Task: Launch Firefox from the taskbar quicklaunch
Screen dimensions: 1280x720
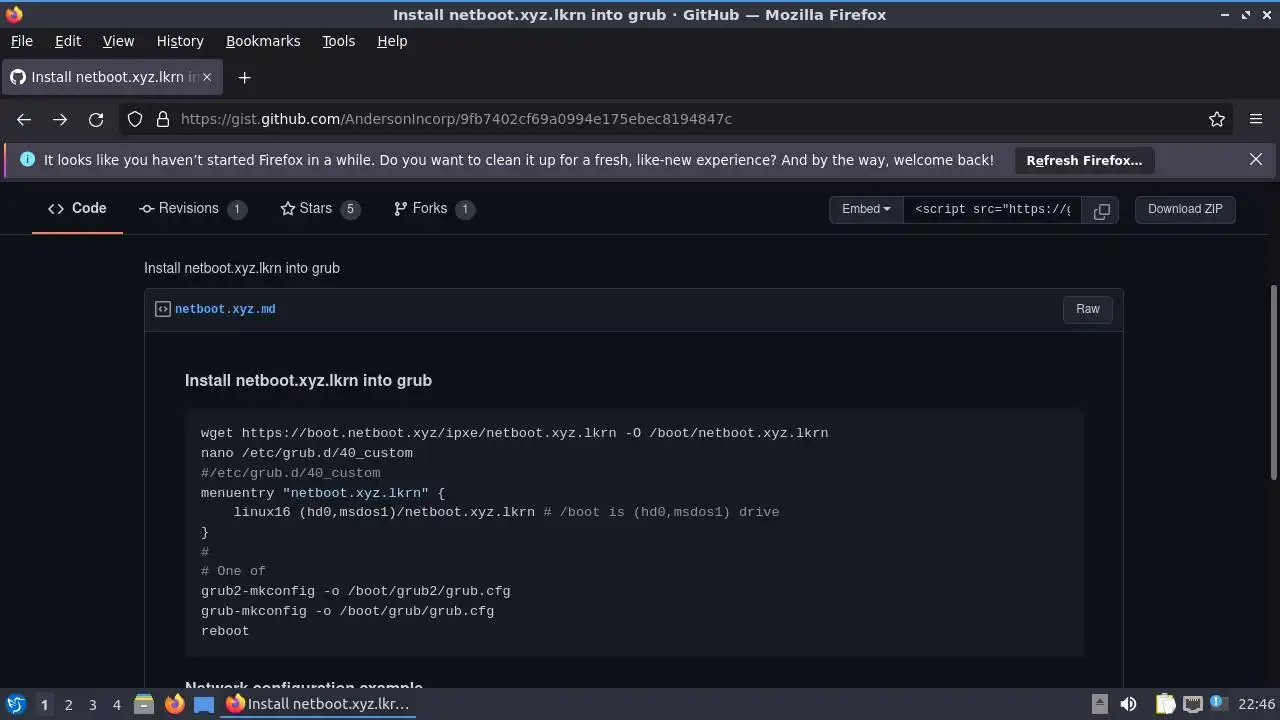Action: click(x=174, y=704)
